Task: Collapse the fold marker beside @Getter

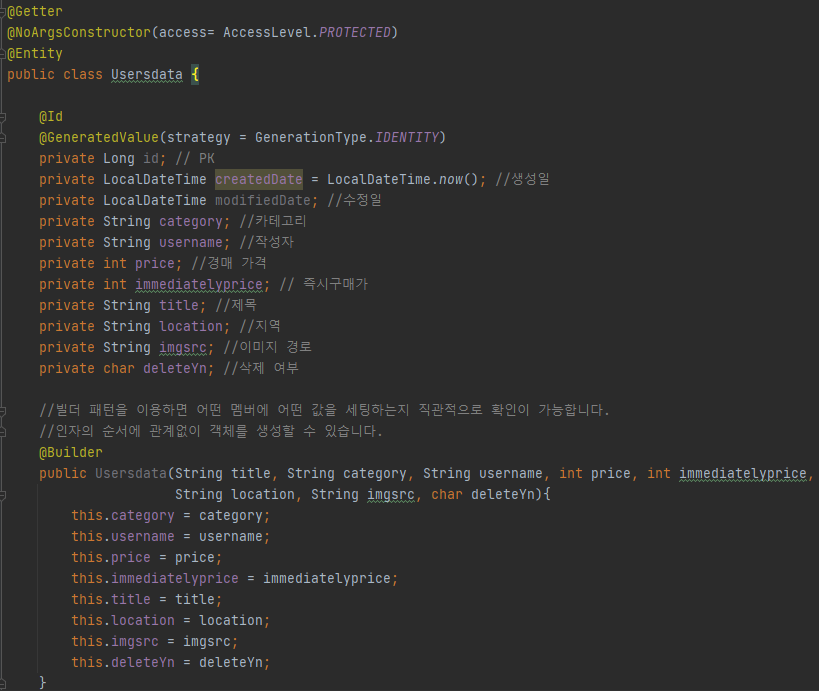Action: pos(3,11)
